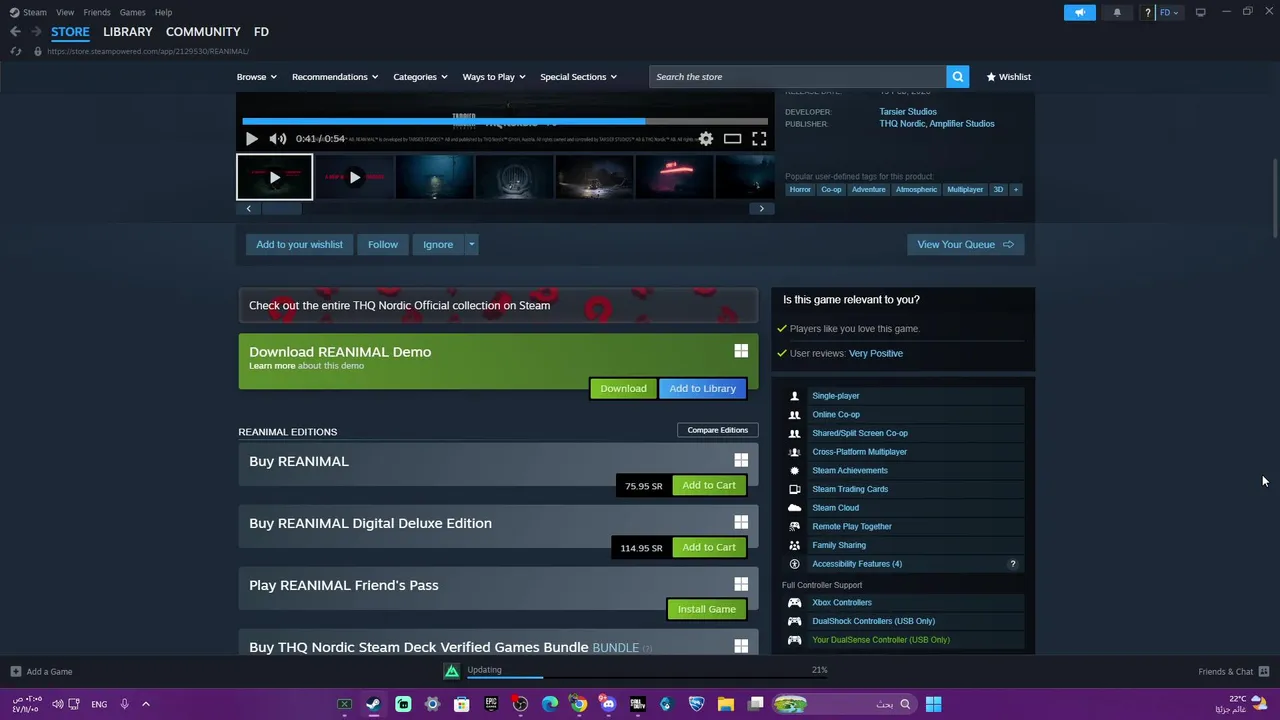Click the Very Positive reviews link
This screenshot has height=720, width=1280.
click(876, 354)
